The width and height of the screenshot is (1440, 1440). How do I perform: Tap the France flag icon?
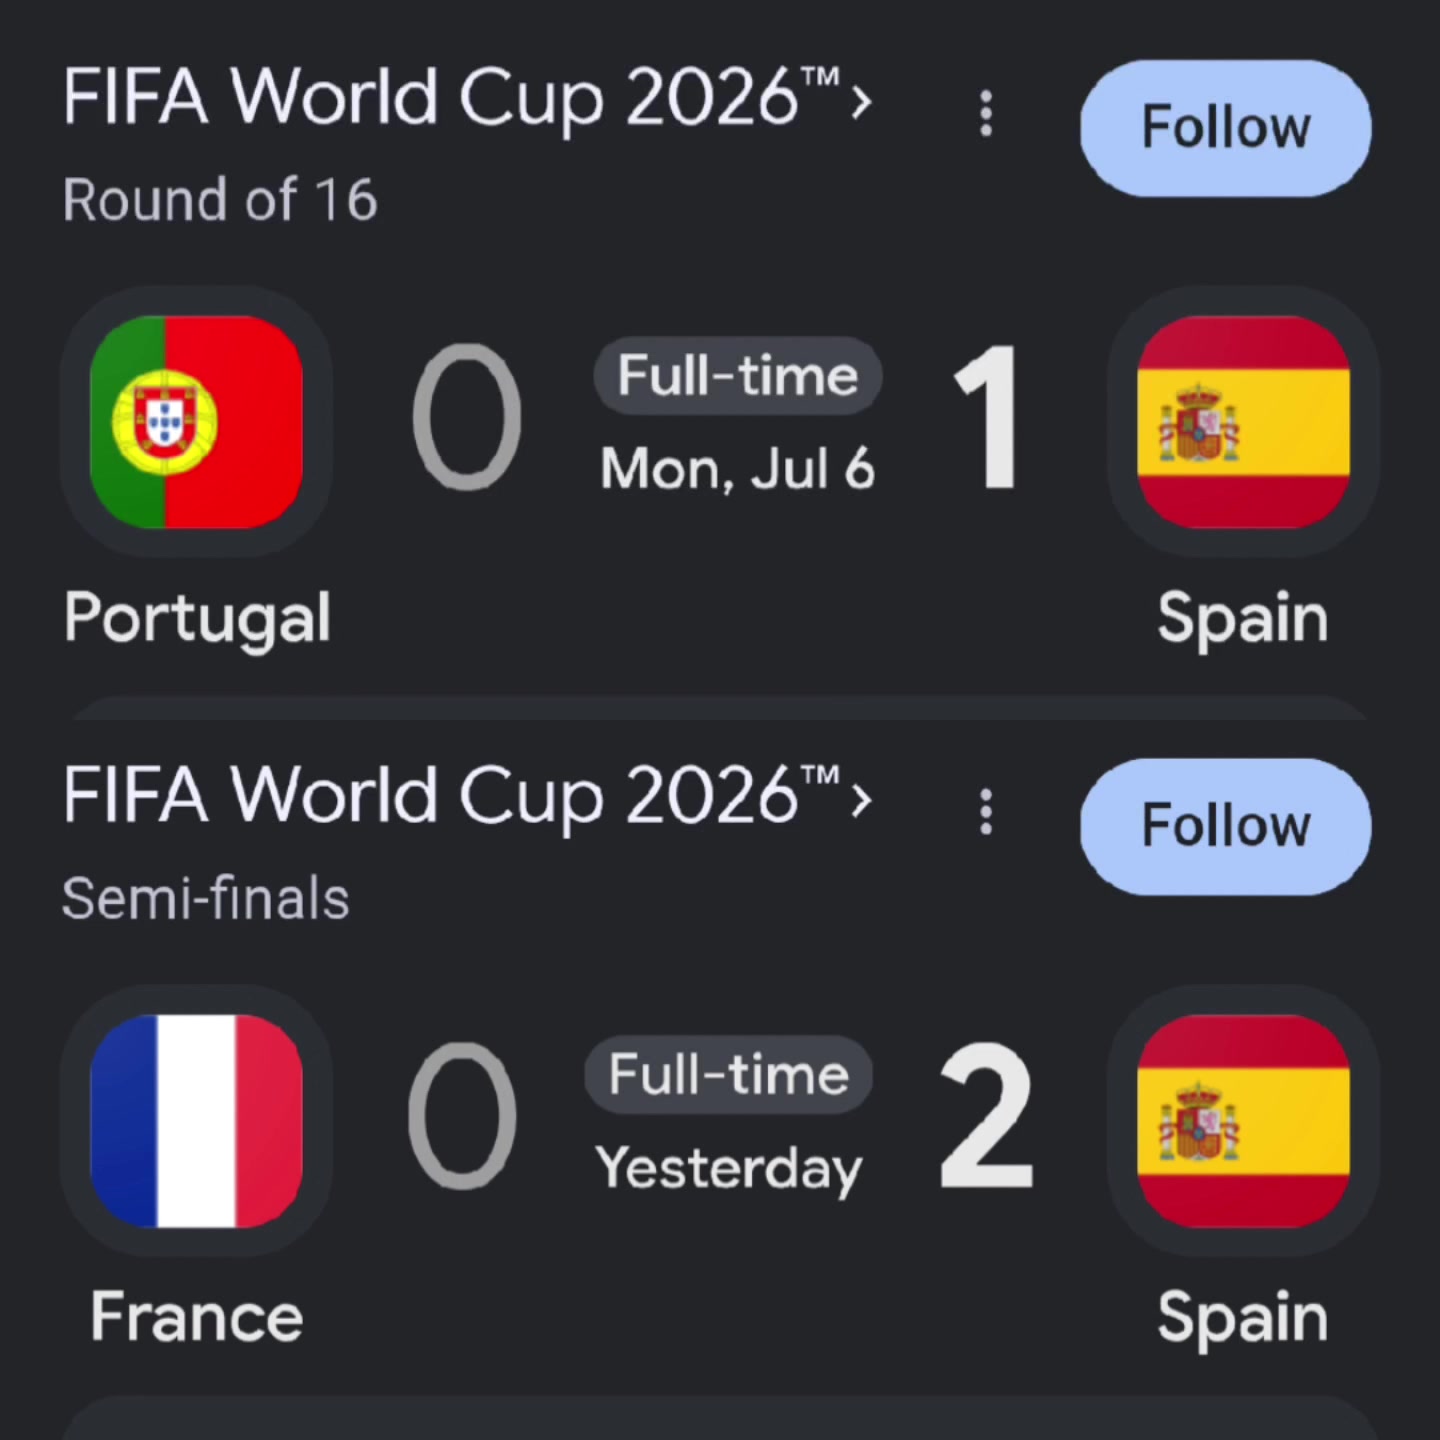point(196,1120)
